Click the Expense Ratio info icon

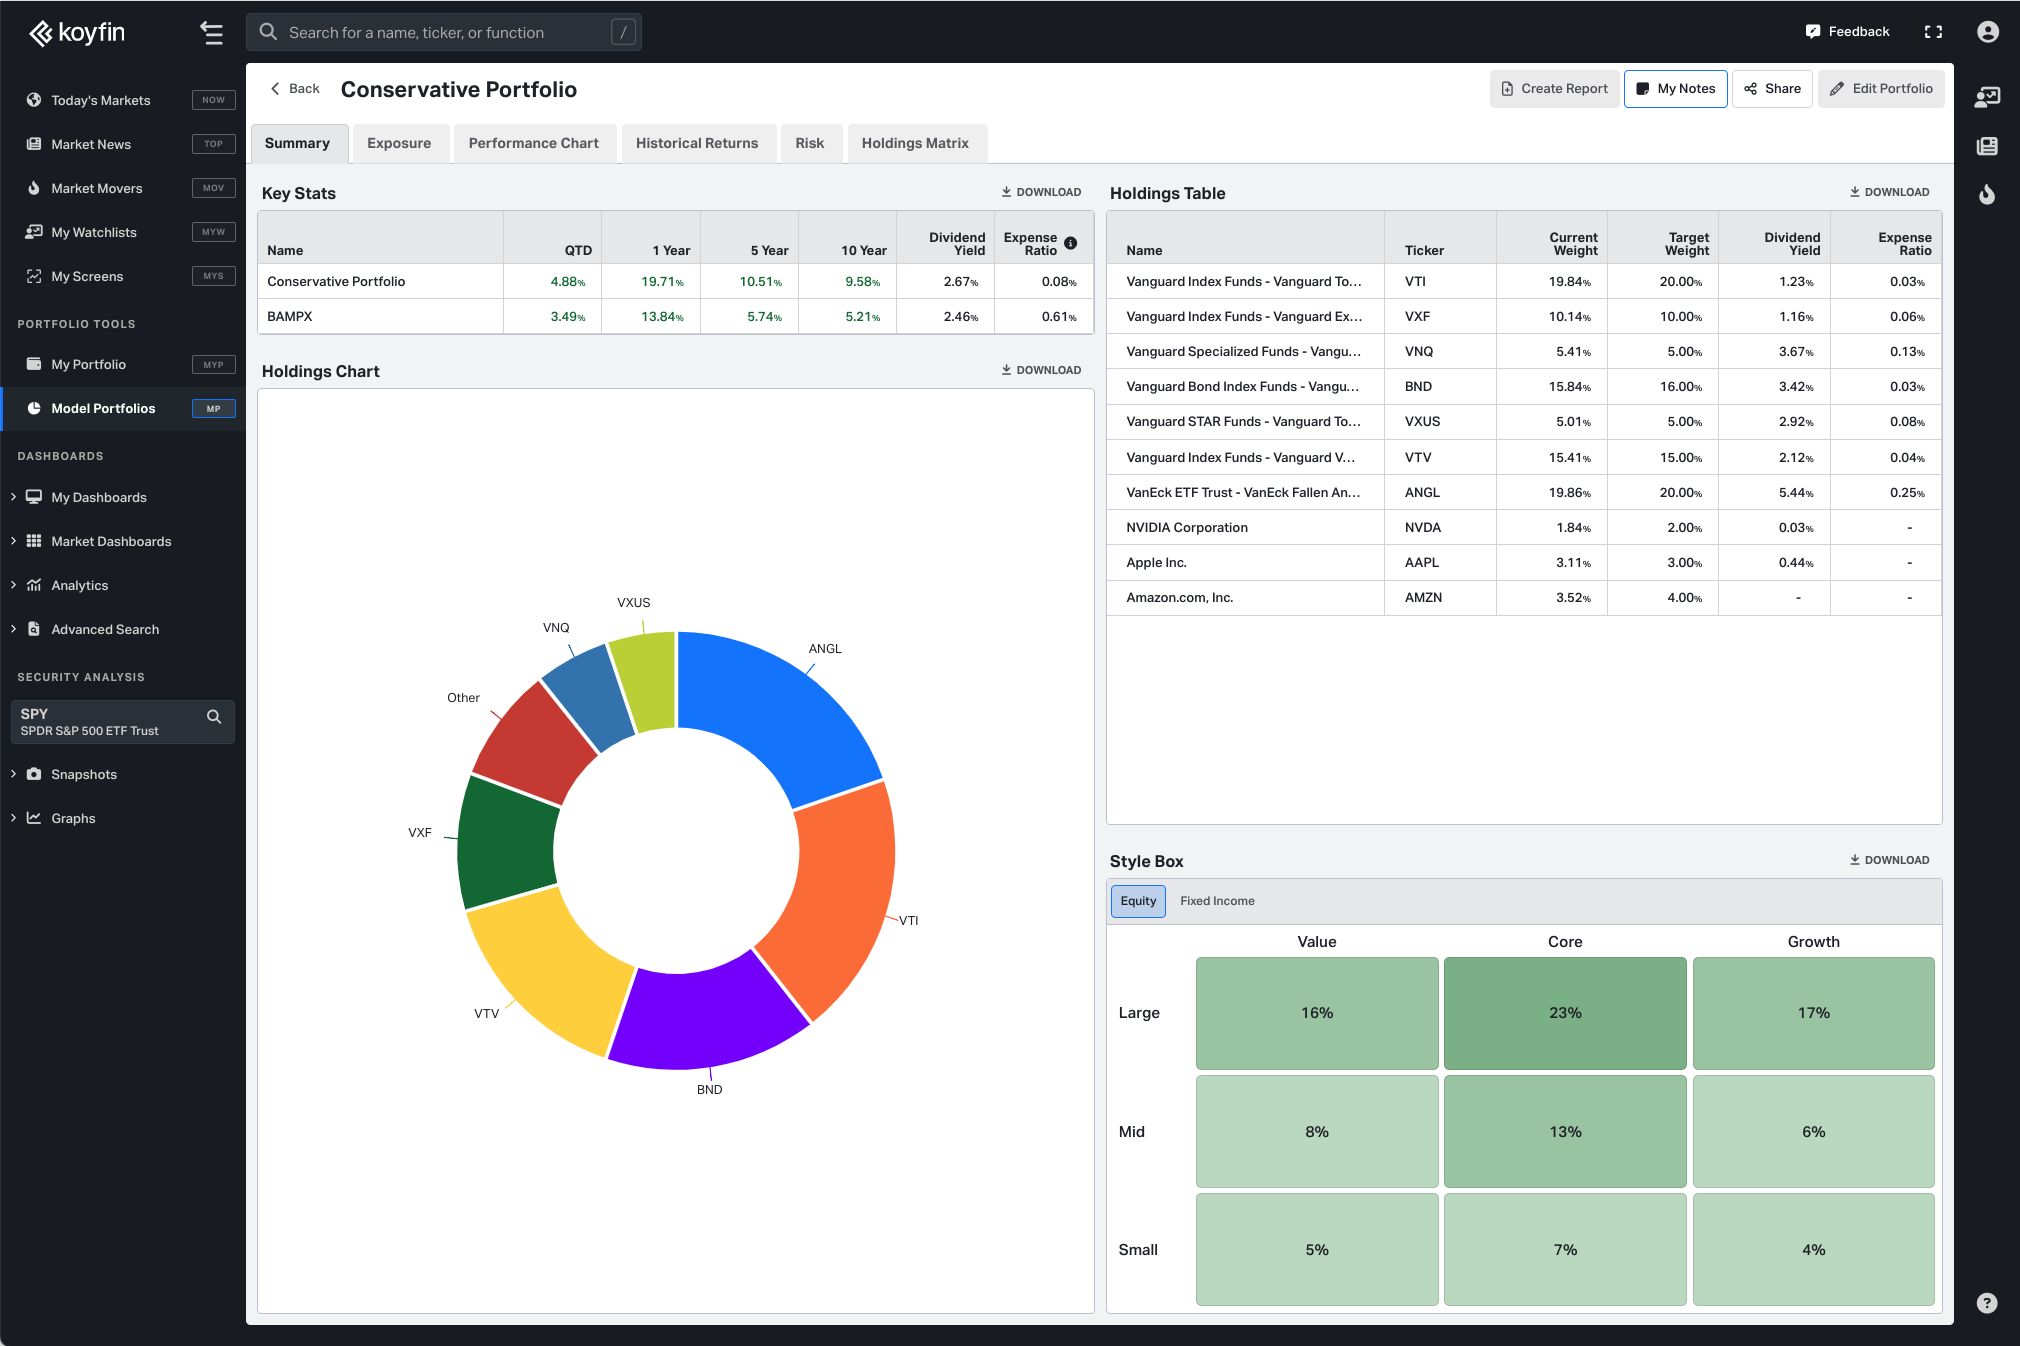tap(1071, 243)
